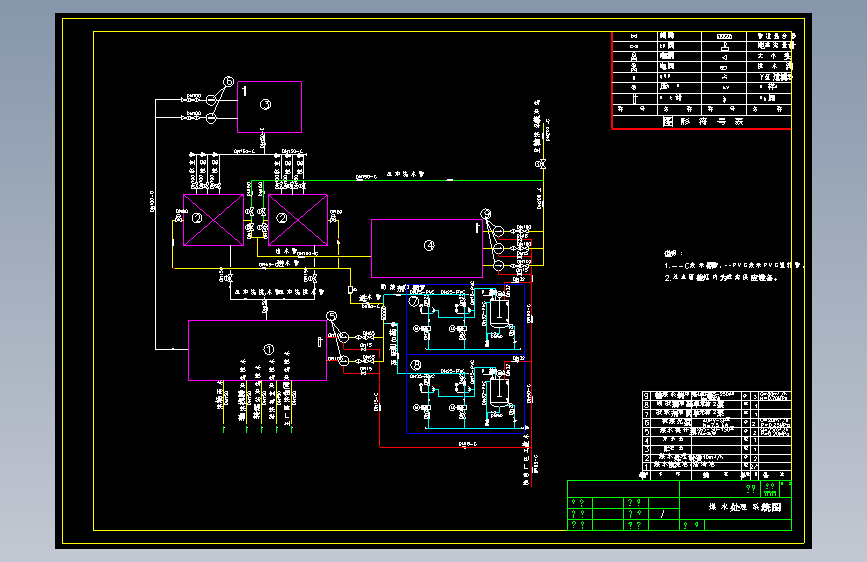Select the magenta tank labeled circled 3
Screen dimensions: 867x562
(x=269, y=107)
